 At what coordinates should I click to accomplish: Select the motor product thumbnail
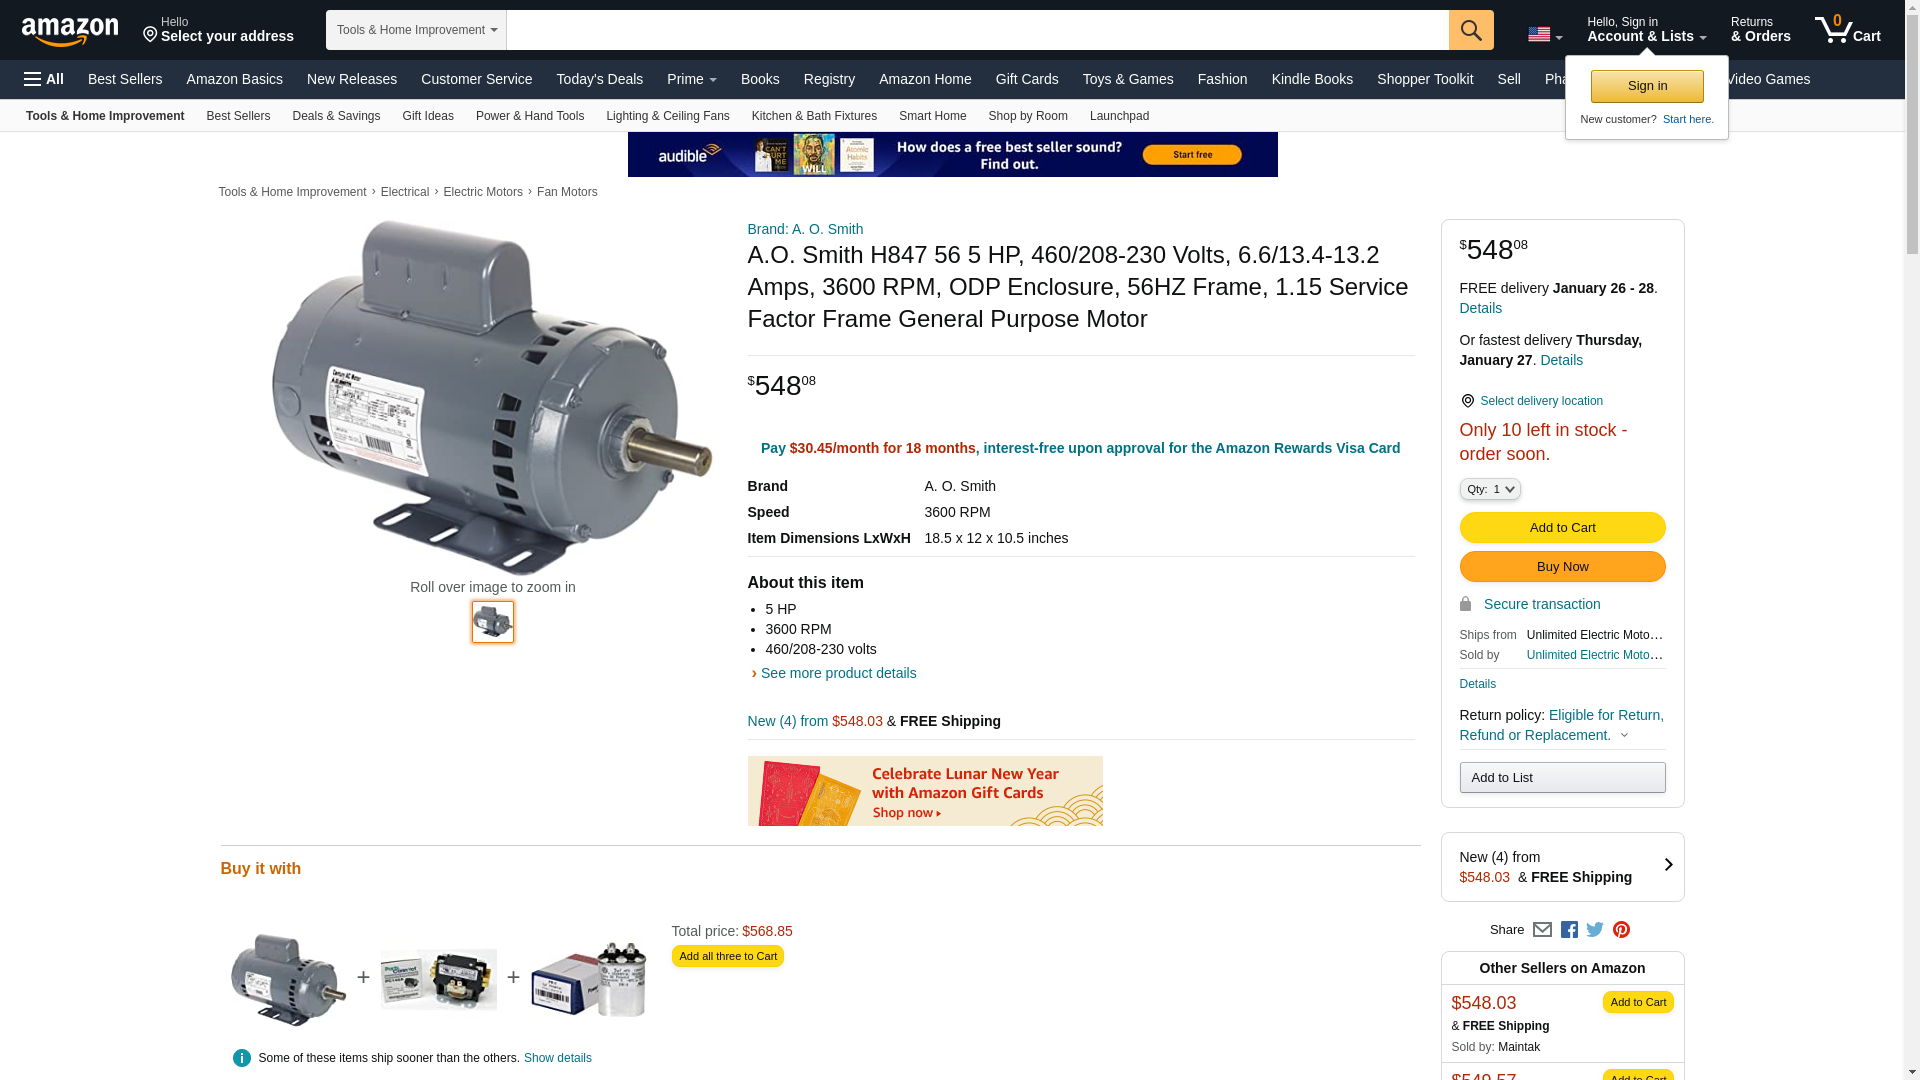(492, 622)
